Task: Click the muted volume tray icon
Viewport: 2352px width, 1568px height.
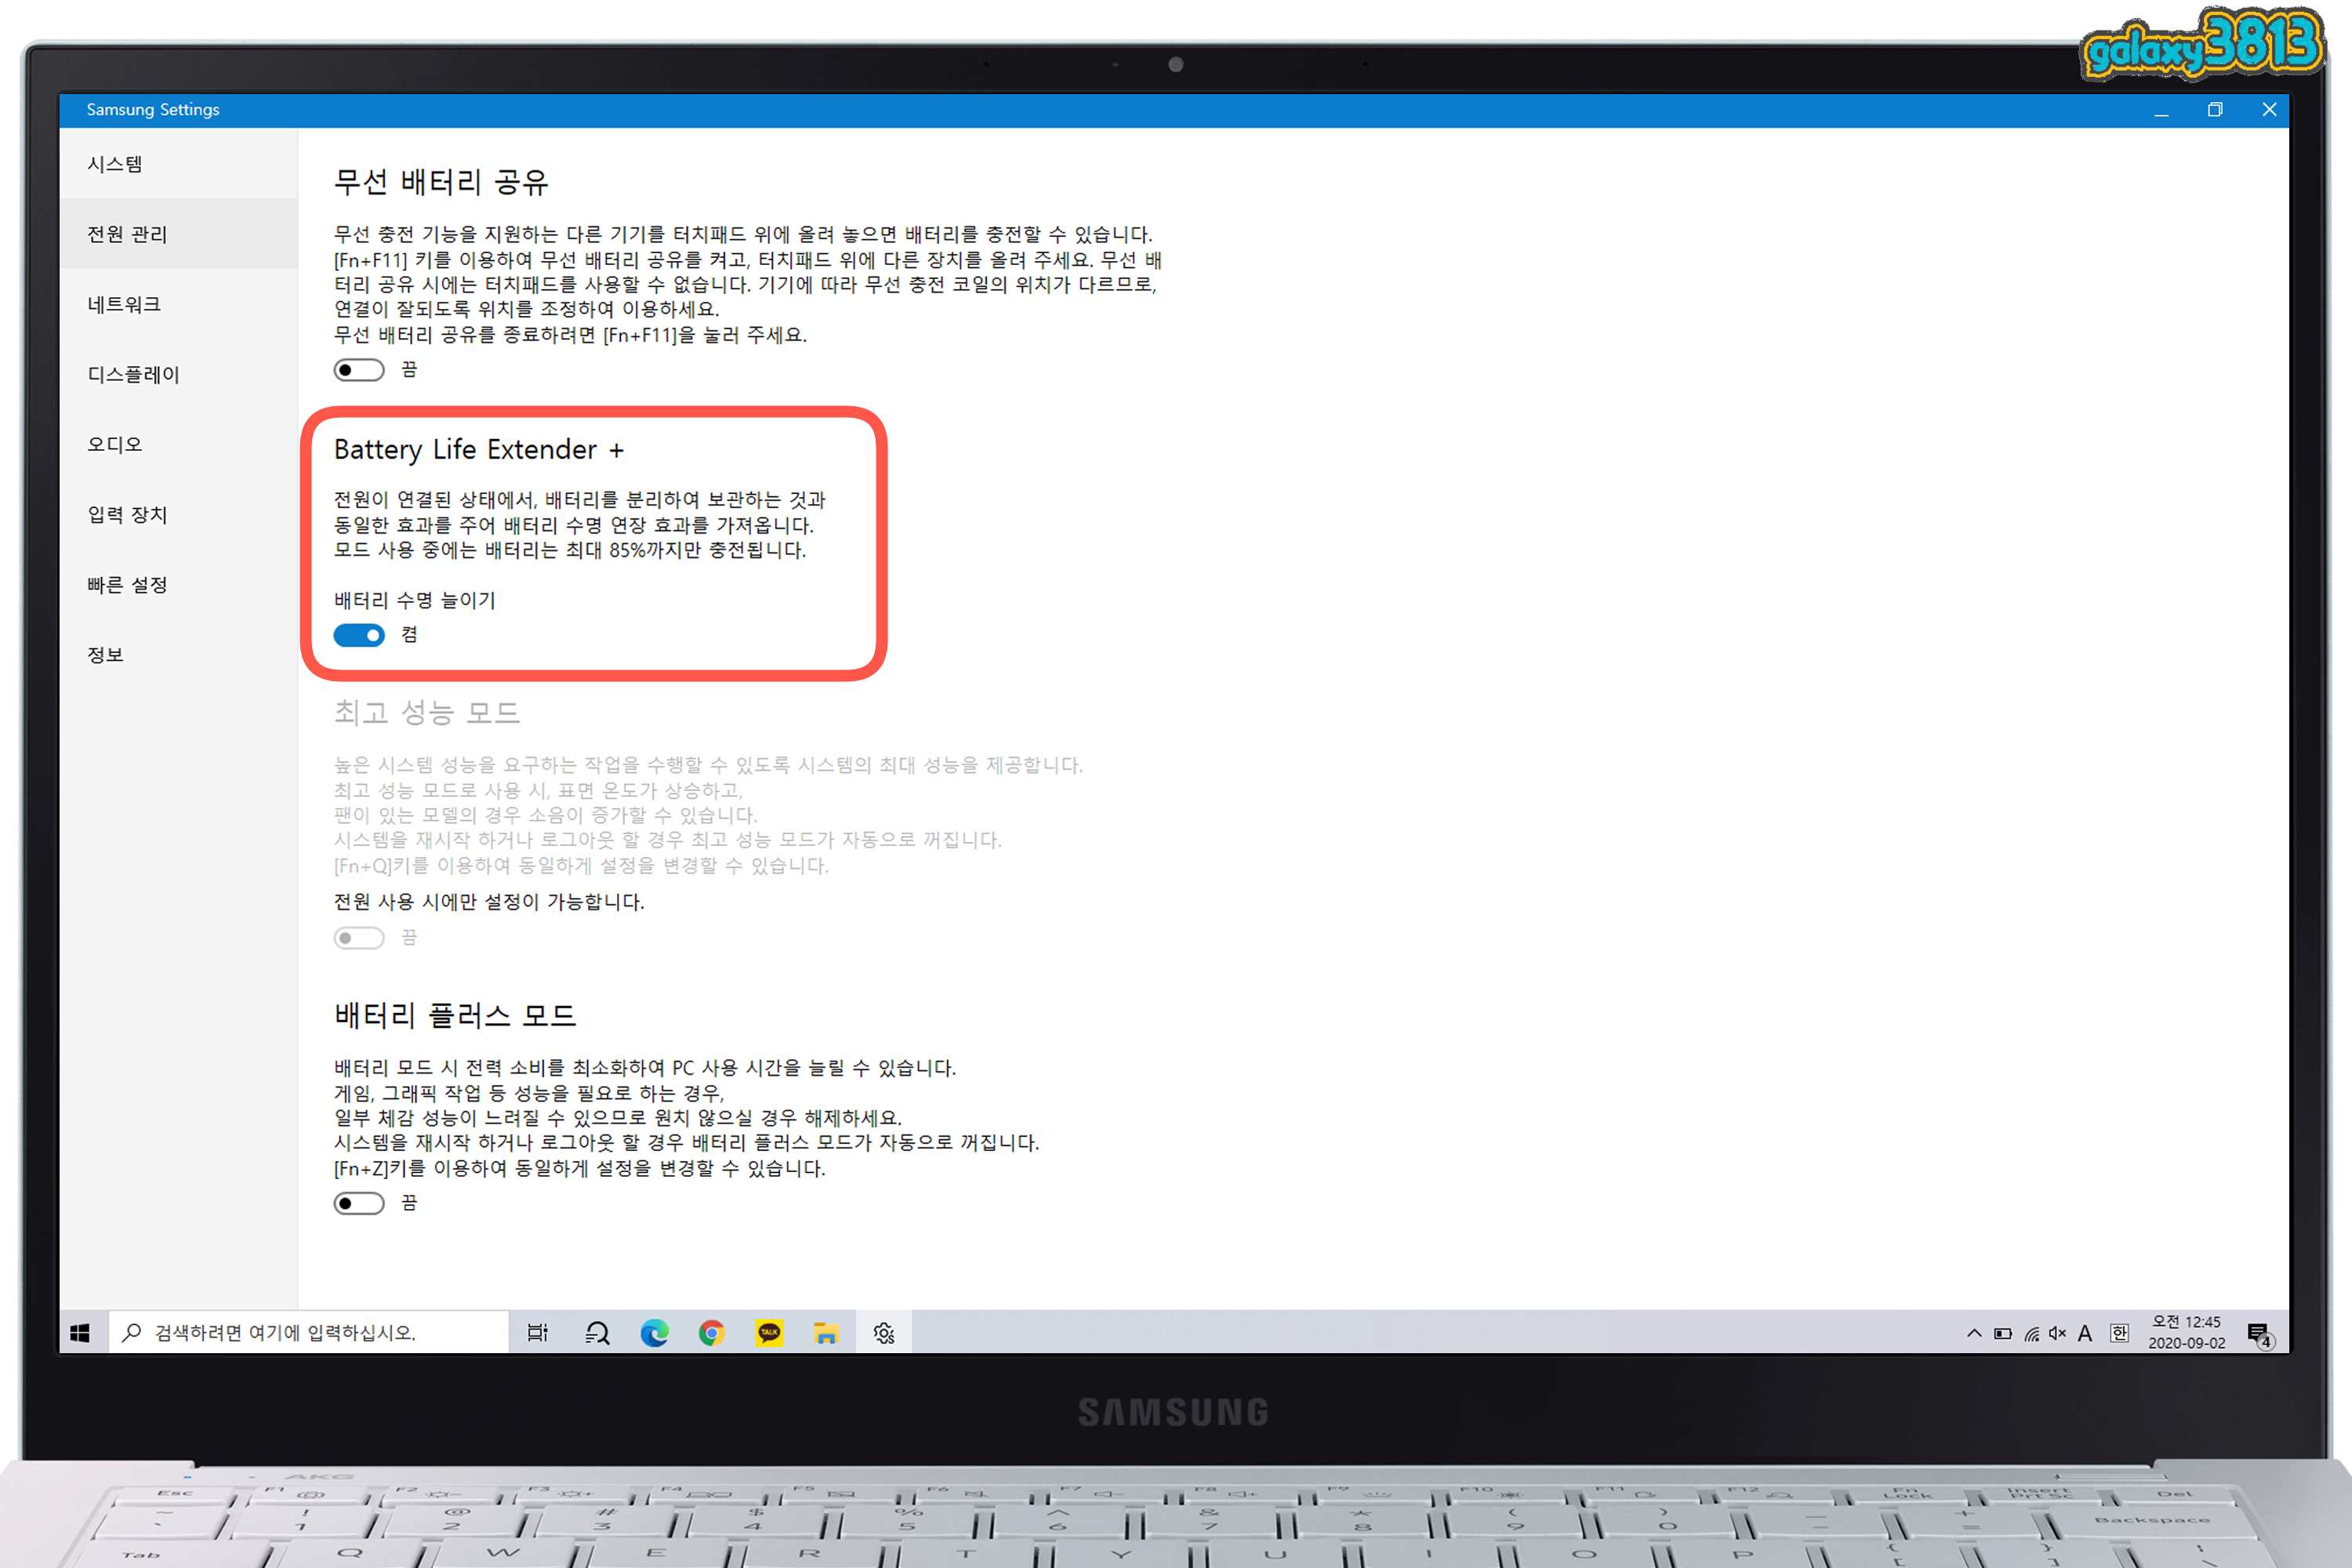Action: [2057, 1333]
